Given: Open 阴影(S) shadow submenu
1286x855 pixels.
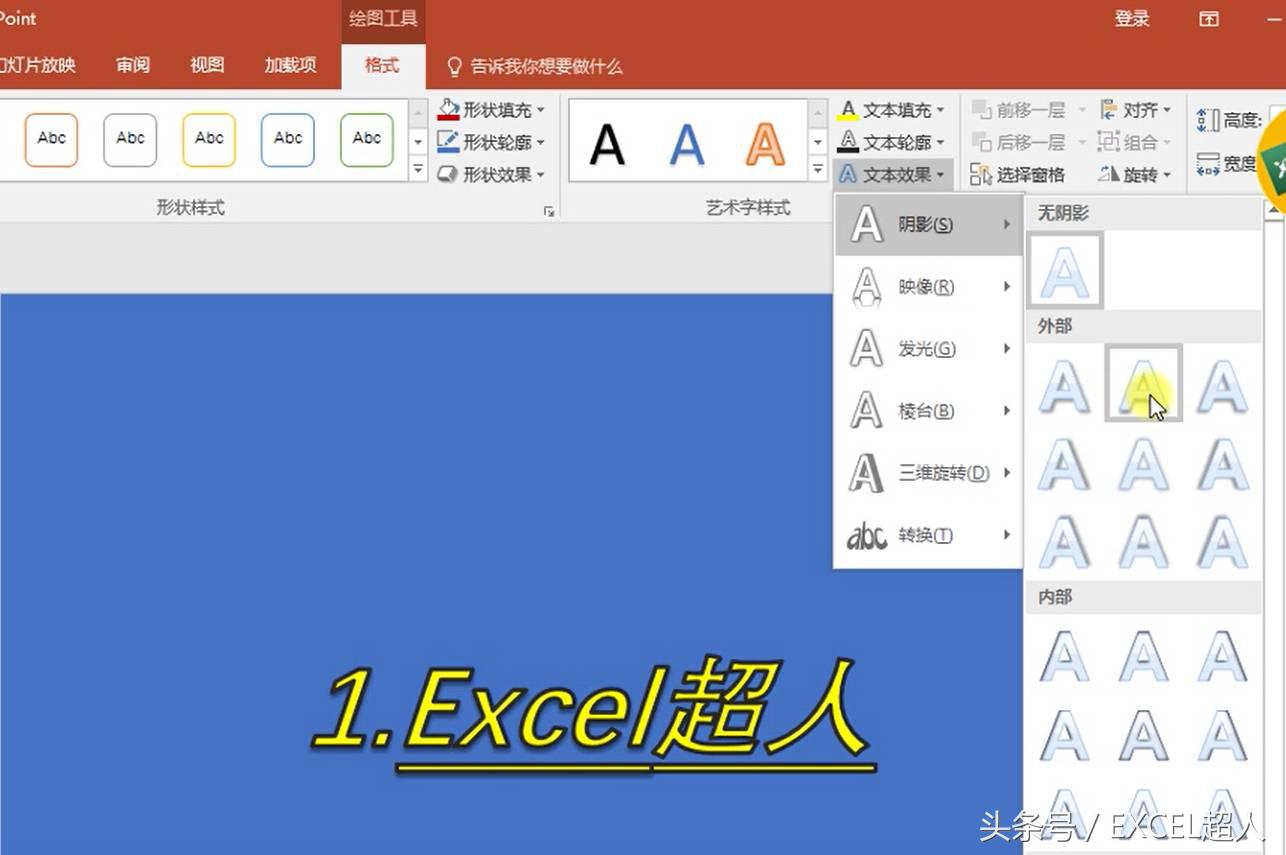Looking at the screenshot, I should tap(928, 225).
